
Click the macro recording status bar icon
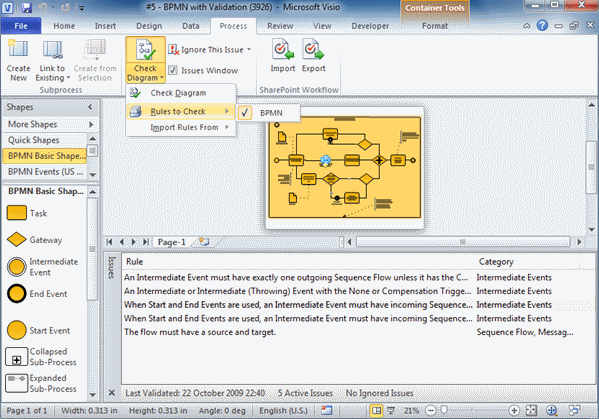[x=326, y=411]
